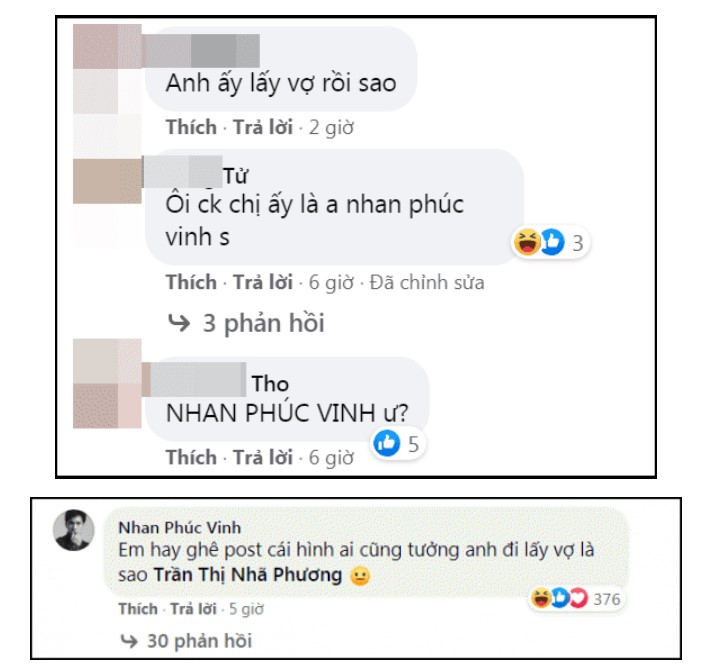Click the laughing emoji reaction on Tử's comment
The height and width of the screenshot is (671, 703).
pyautogui.click(x=527, y=242)
